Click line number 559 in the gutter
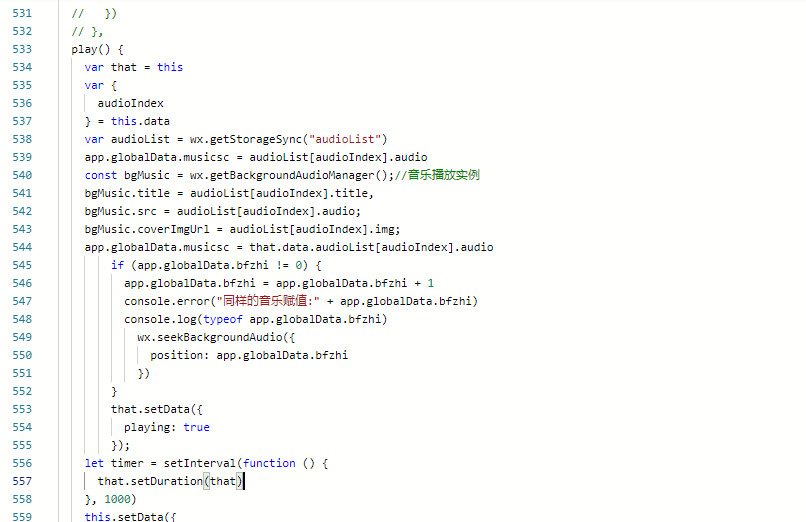This screenshot has width=806, height=522. point(22,516)
